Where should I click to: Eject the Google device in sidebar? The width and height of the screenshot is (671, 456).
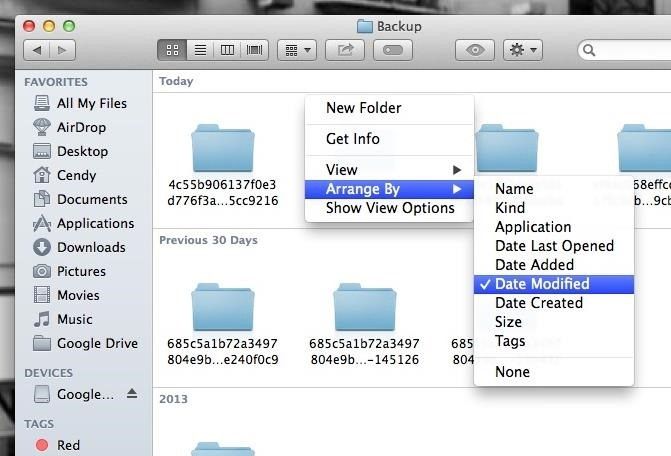[132, 394]
